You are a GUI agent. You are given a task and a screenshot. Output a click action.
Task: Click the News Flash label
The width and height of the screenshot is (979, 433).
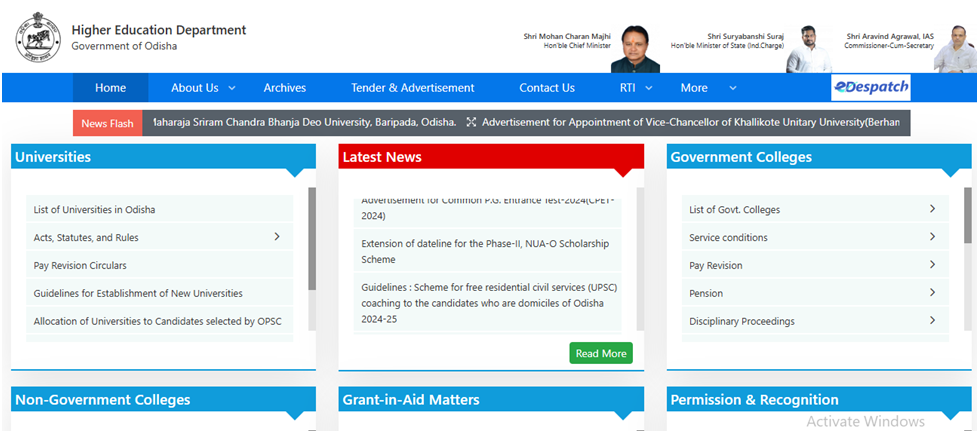pyautogui.click(x=107, y=123)
